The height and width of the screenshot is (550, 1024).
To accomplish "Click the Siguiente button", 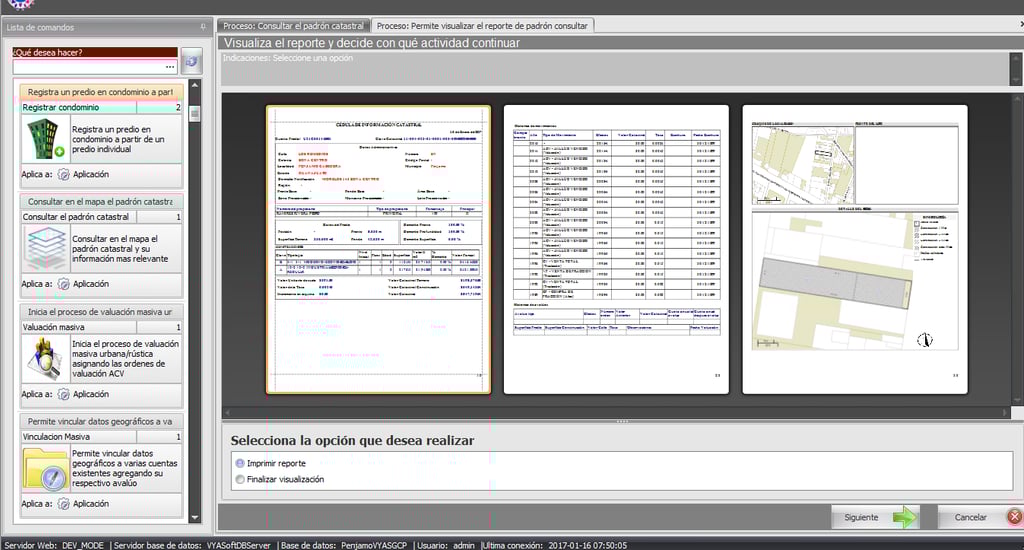I will (x=876, y=517).
